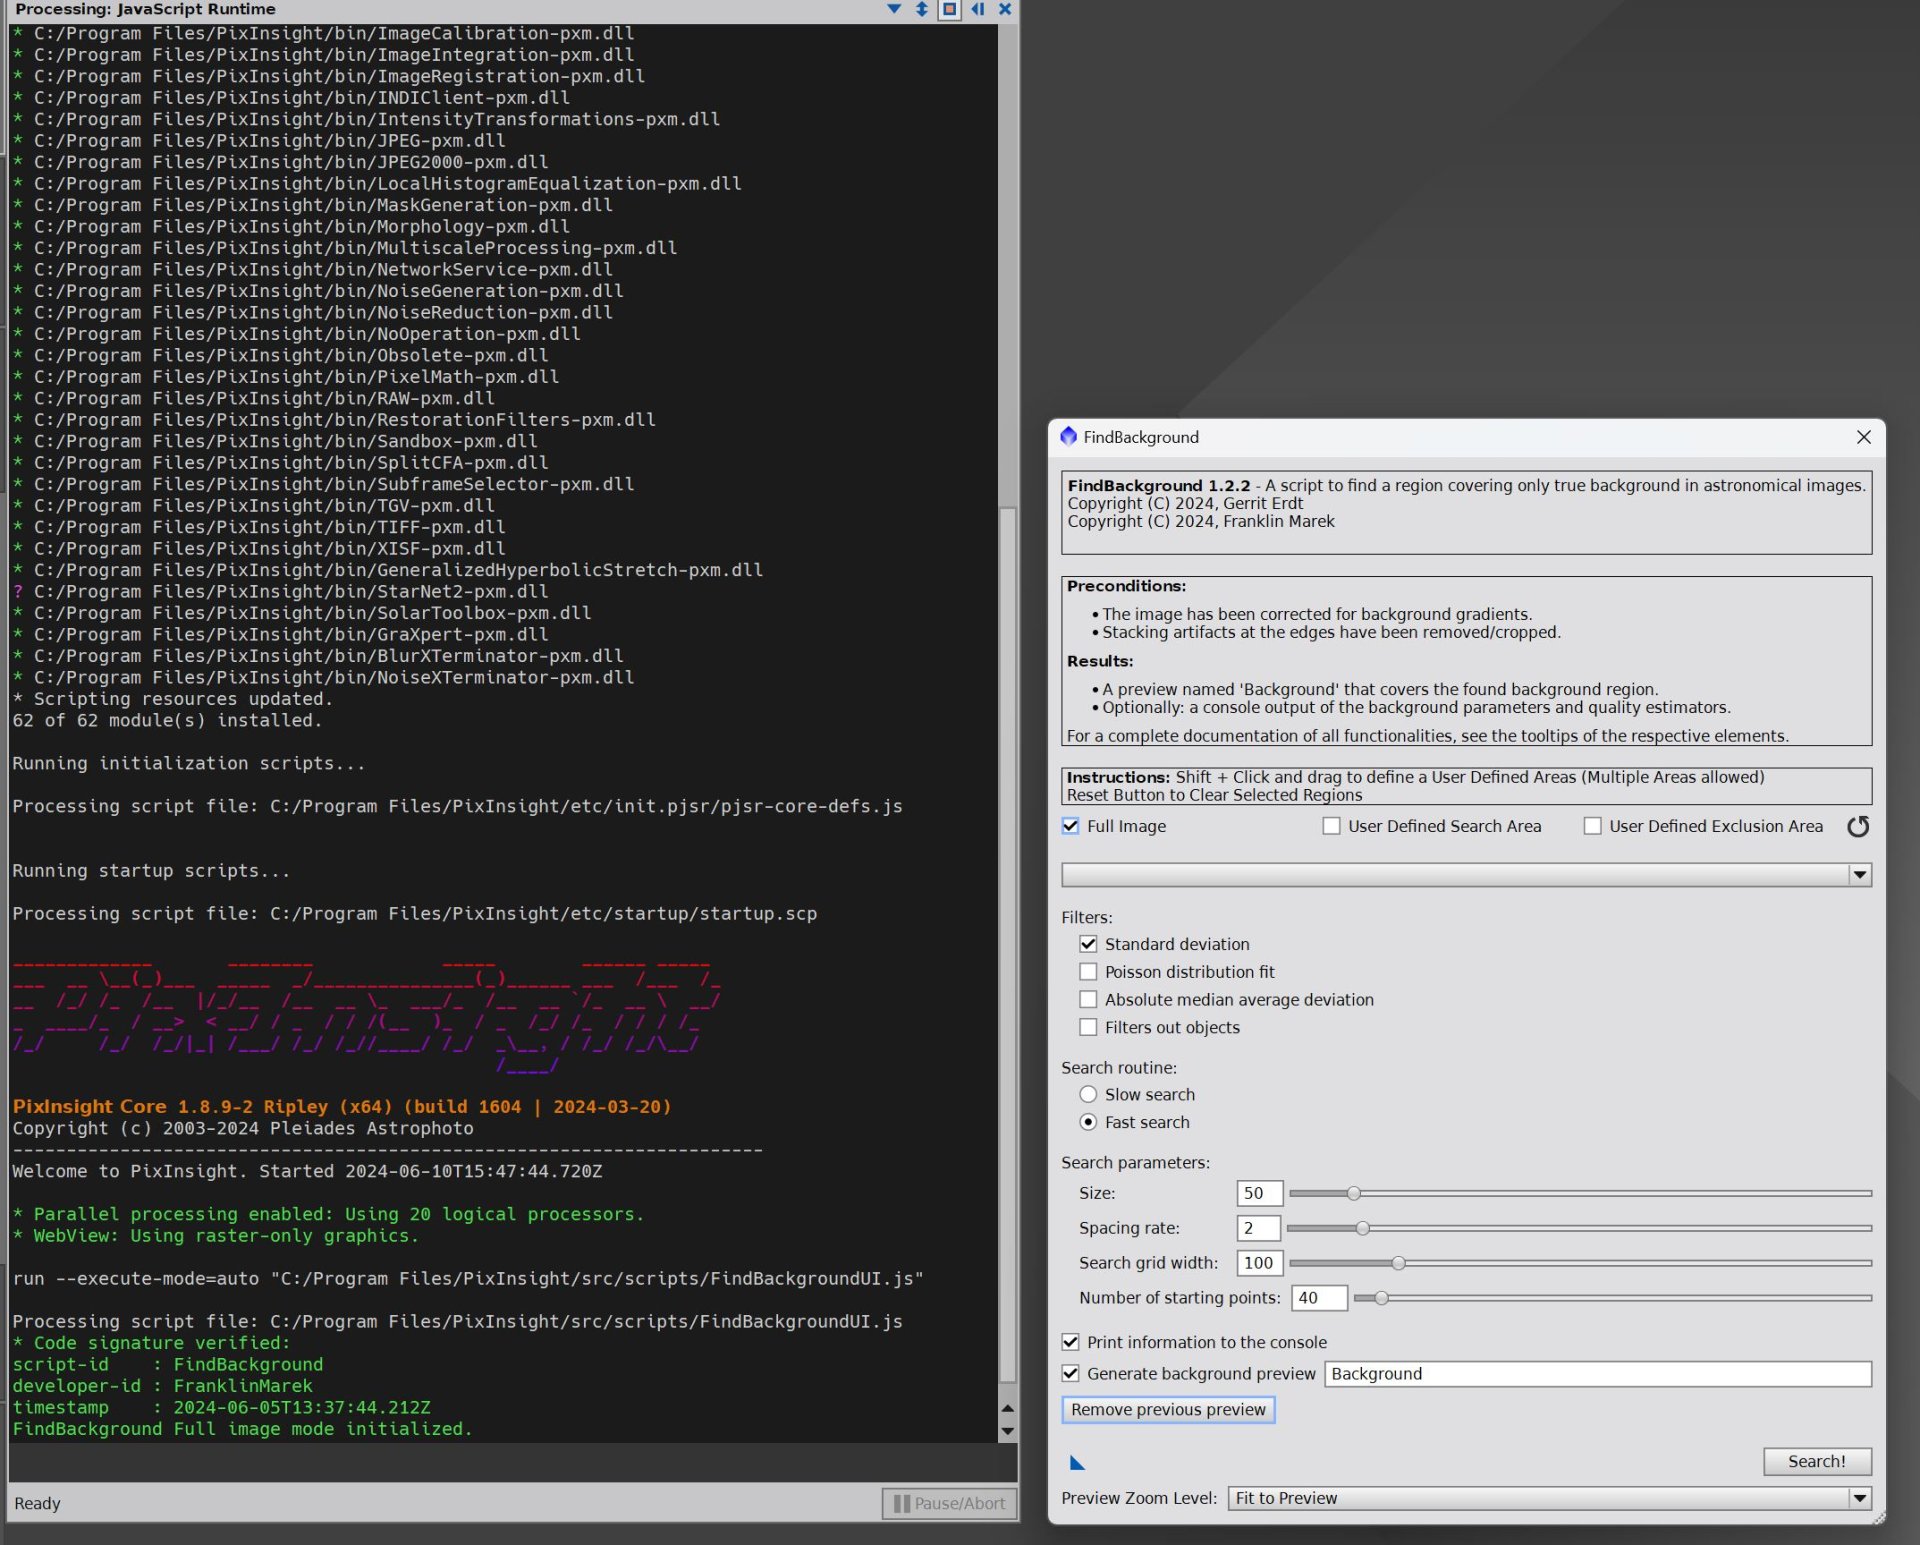Open the Process Console drop-down triangle menu
This screenshot has width=1920, height=1545.
[894, 9]
